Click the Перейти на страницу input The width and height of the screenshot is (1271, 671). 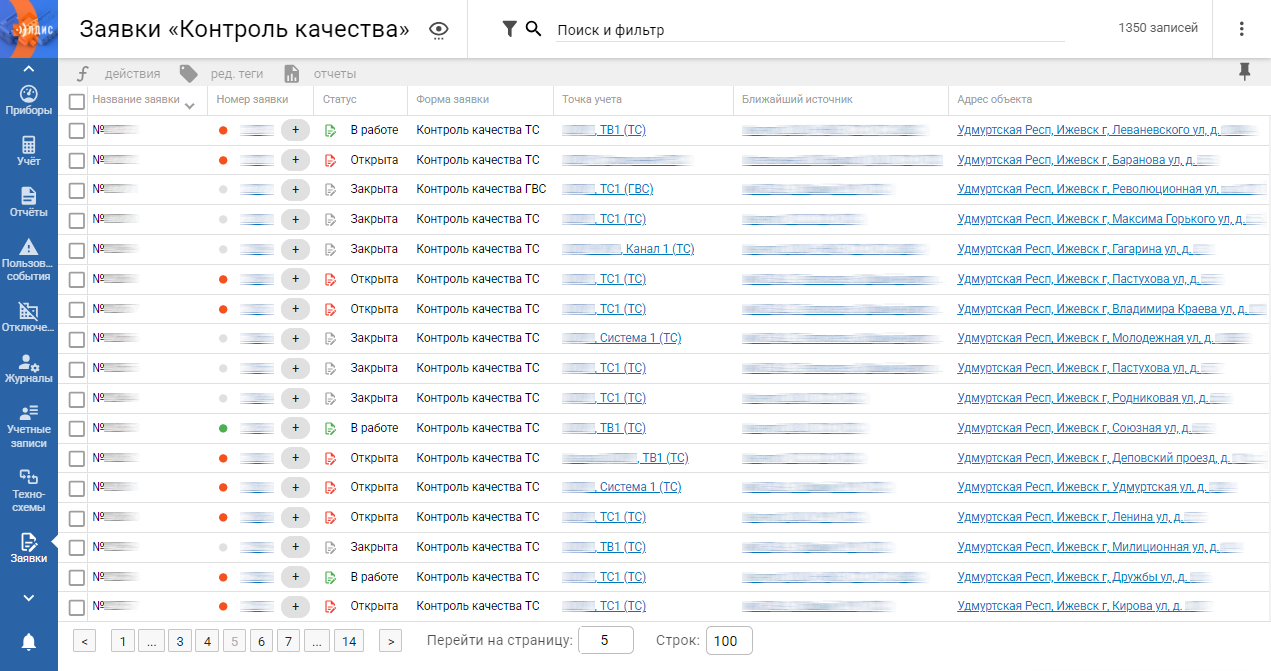coord(605,641)
